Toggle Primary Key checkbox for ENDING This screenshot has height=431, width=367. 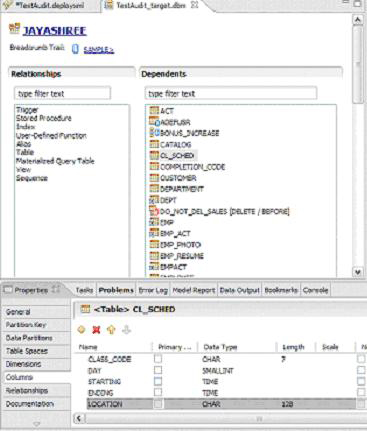click(x=158, y=392)
